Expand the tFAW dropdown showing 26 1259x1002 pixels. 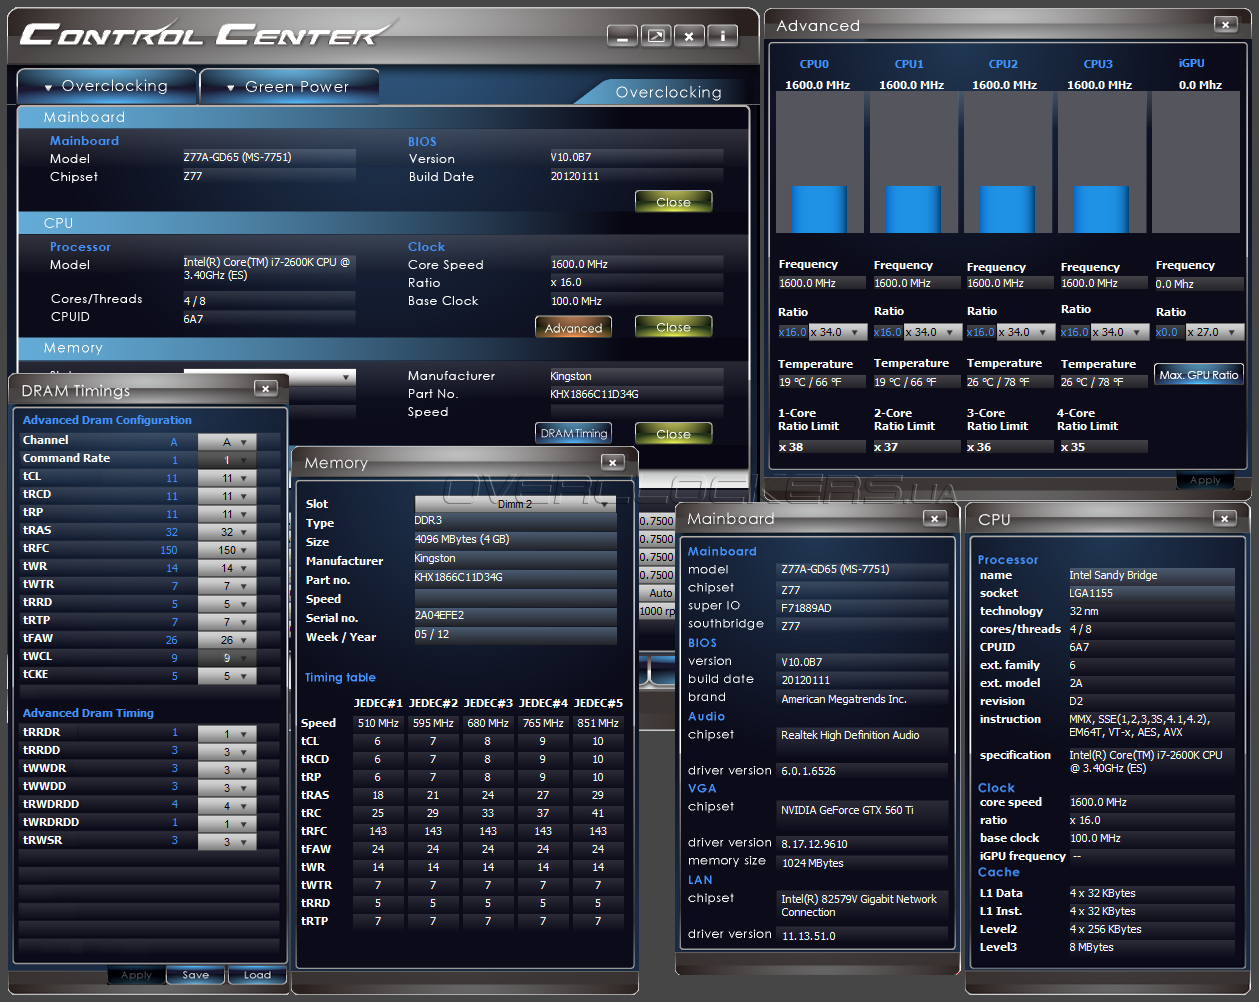[227, 640]
